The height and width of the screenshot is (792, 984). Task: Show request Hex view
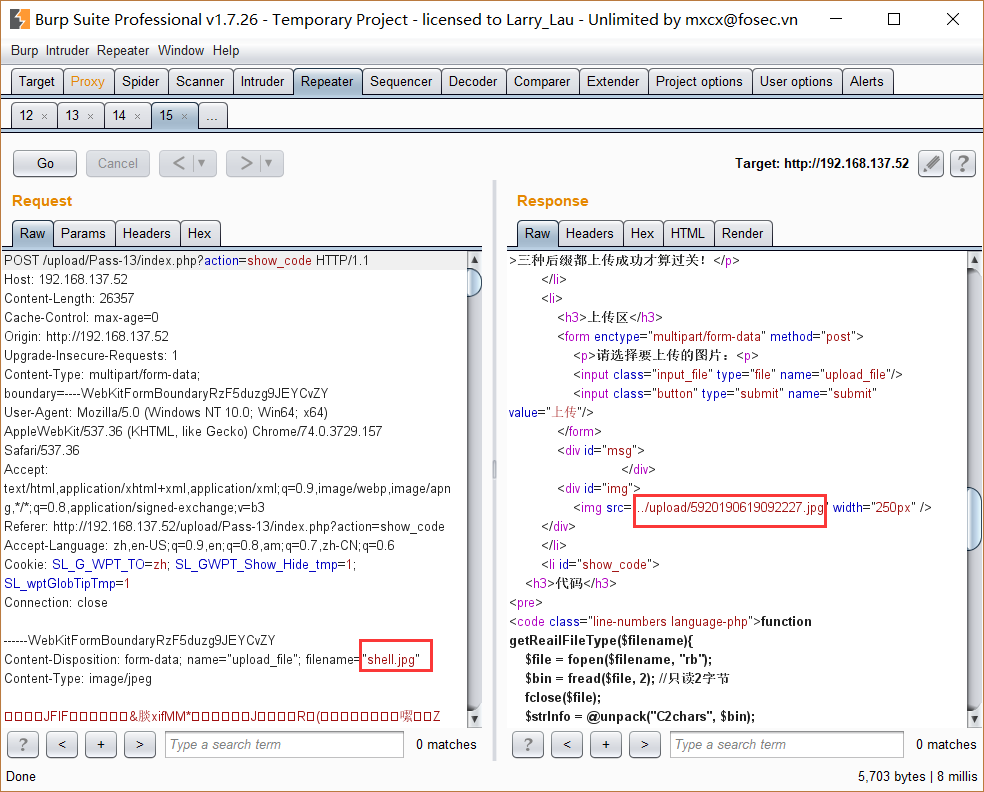[200, 233]
